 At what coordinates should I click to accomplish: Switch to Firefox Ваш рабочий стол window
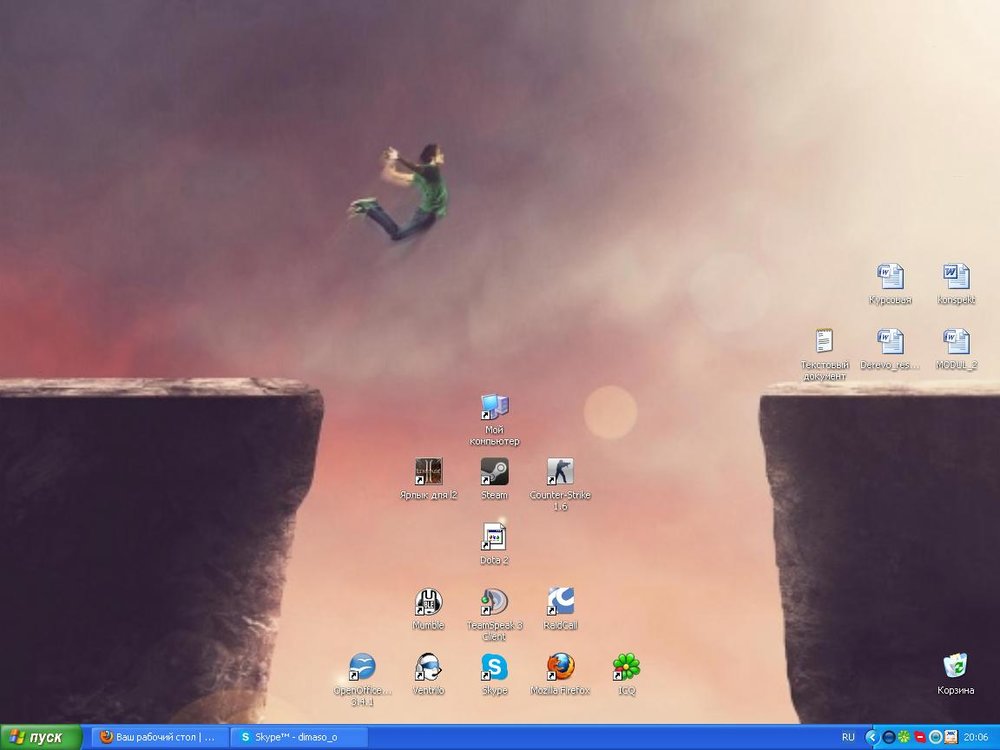coord(160,737)
